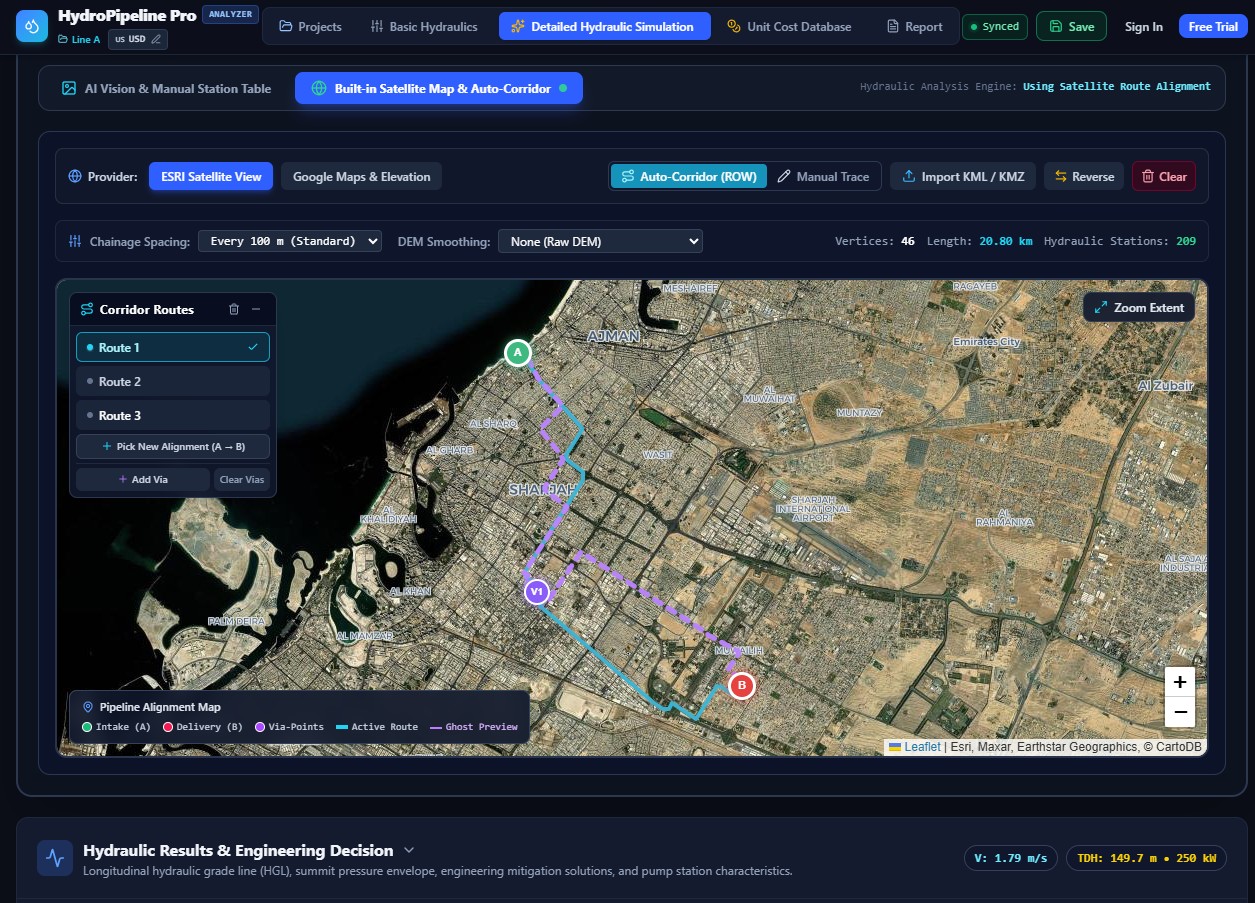Reverse the pipeline route direction
This screenshot has height=903, width=1255.
(1084, 177)
